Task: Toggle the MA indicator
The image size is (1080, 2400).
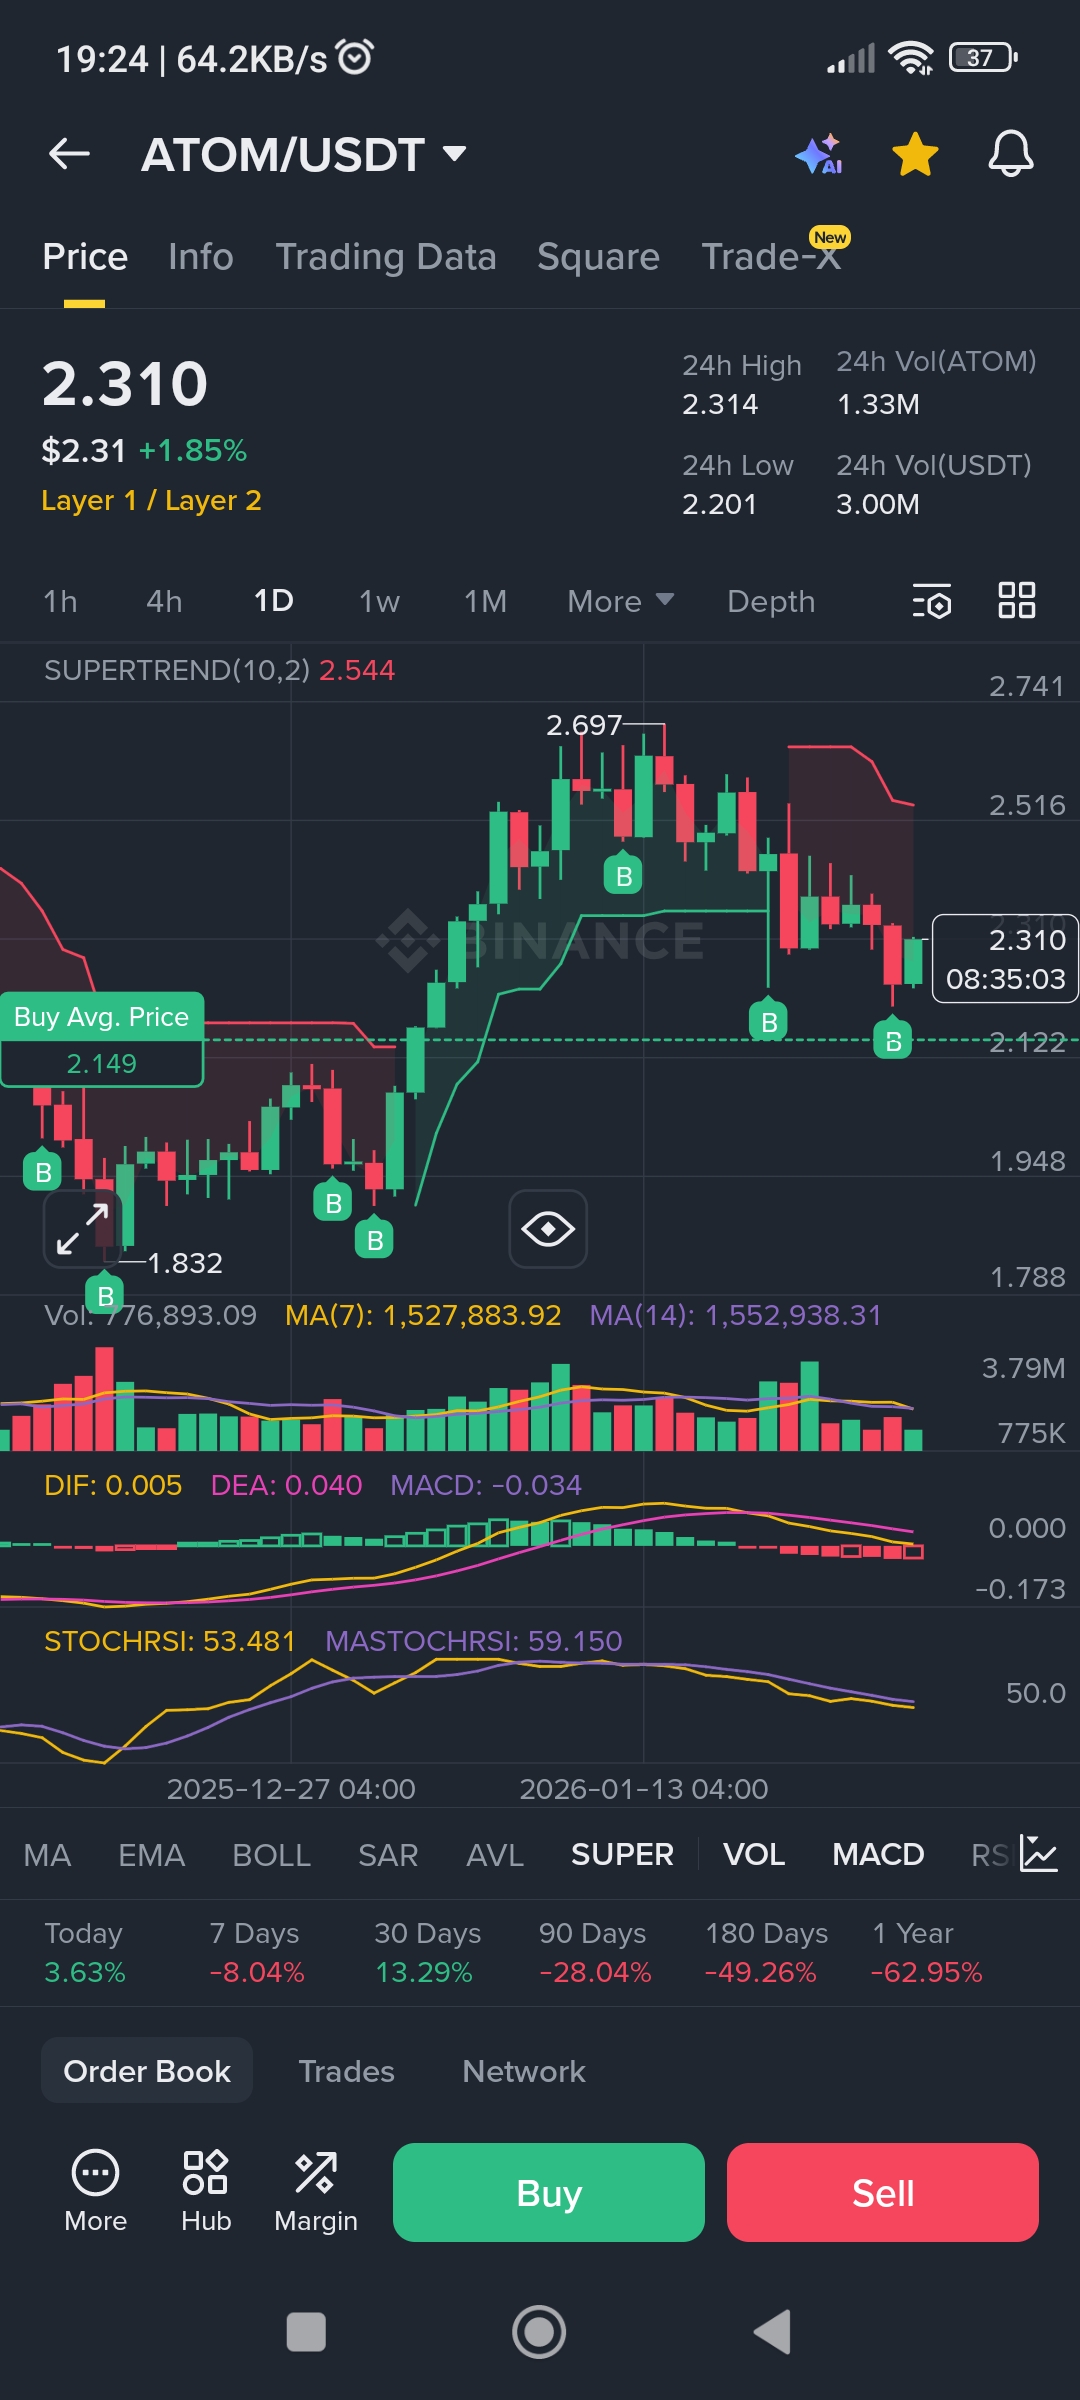Action: click(x=48, y=1855)
